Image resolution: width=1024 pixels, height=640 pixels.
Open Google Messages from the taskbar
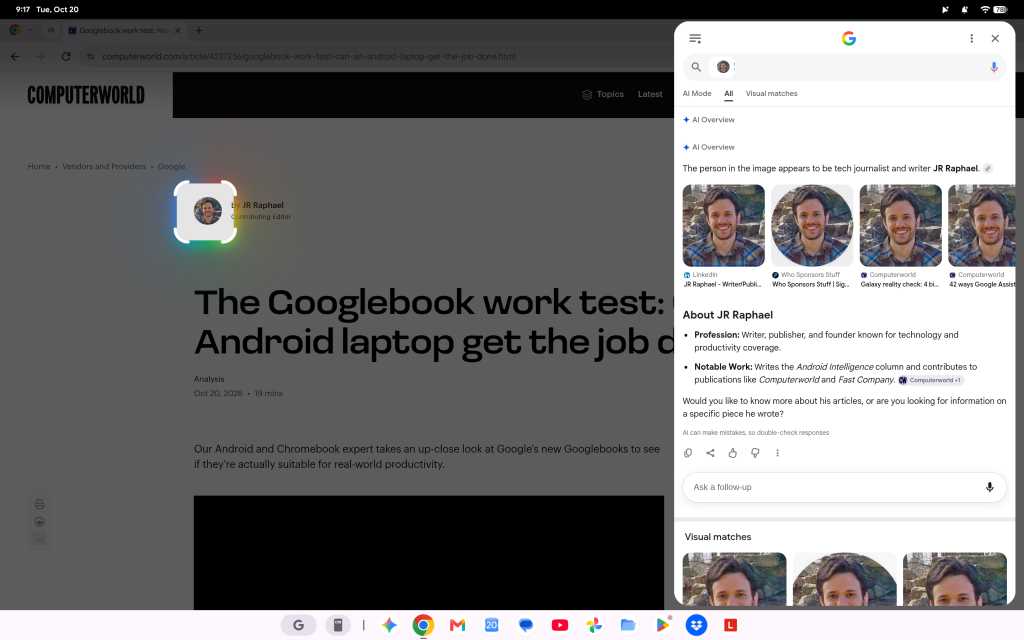click(526, 626)
